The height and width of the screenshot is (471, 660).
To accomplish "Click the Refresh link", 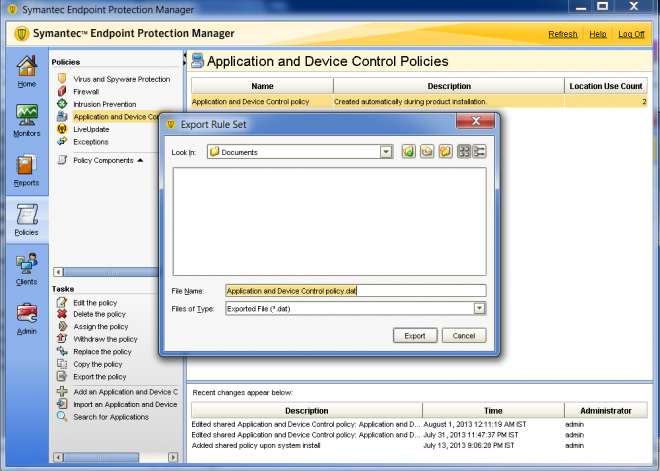I will point(563,34).
